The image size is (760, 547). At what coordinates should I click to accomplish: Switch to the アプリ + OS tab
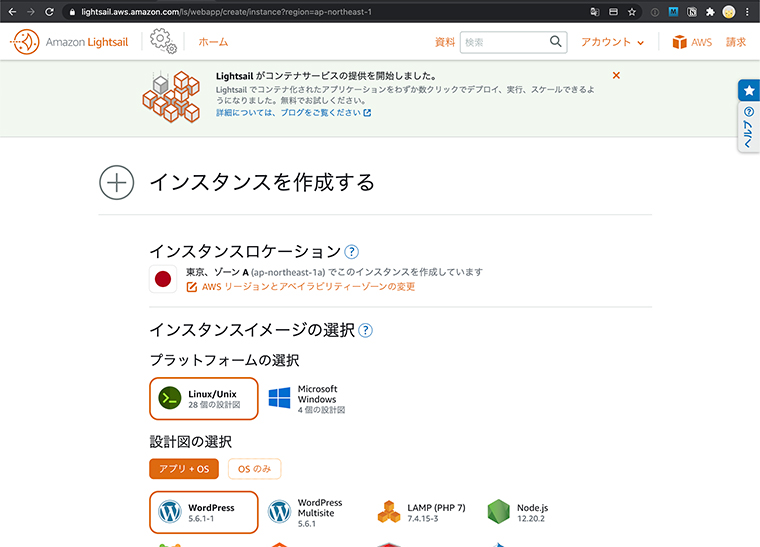pos(184,469)
